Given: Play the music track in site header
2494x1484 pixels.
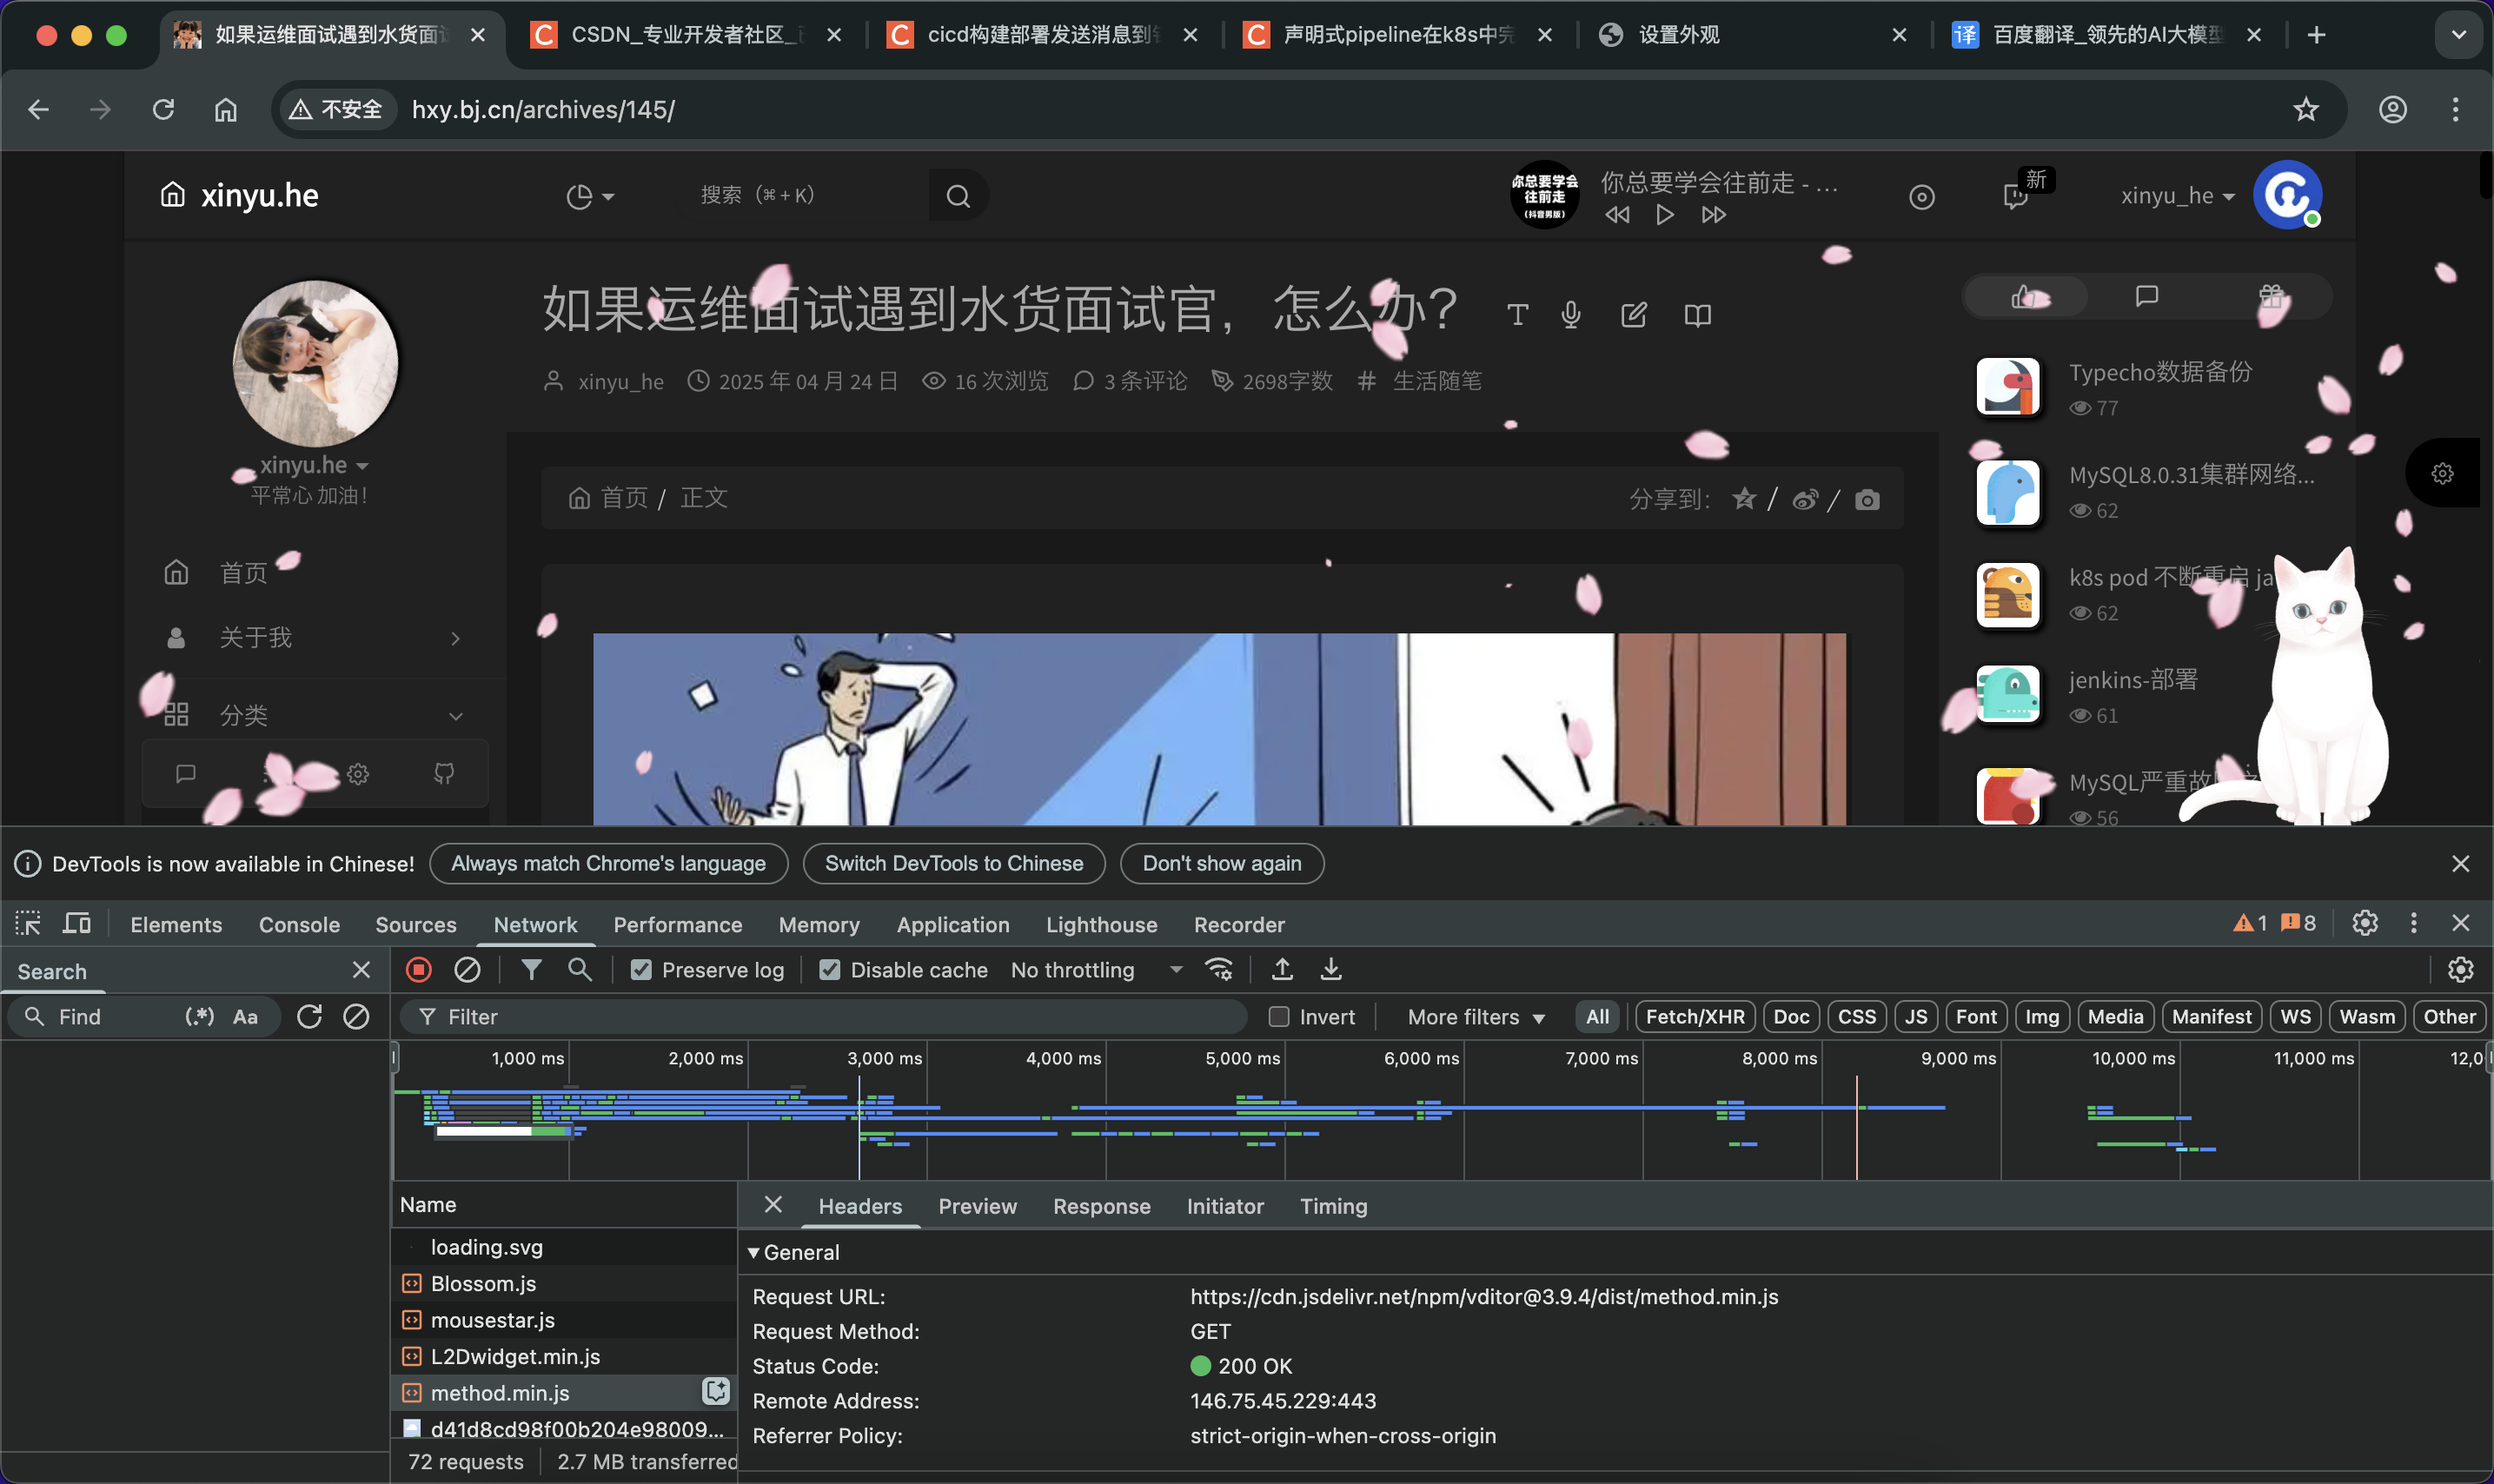Looking at the screenshot, I should 1665,215.
